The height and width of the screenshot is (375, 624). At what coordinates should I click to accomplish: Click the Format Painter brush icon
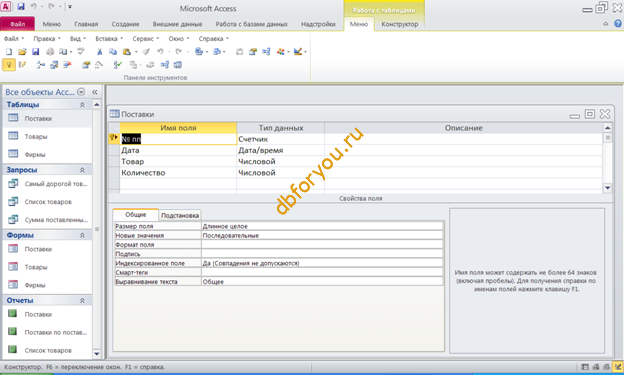146,52
